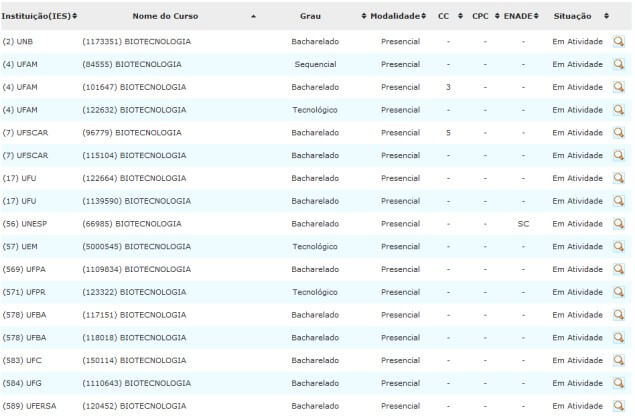
Task: Open details magnifier for UFU course 1139590
Action: (x=618, y=201)
